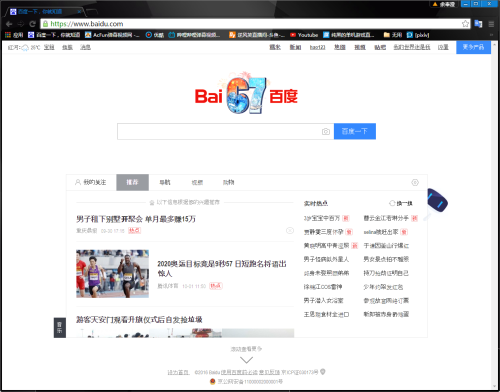500x392 pixels.
Task: Open the 视频 link in top nav
Action: coord(360,47)
